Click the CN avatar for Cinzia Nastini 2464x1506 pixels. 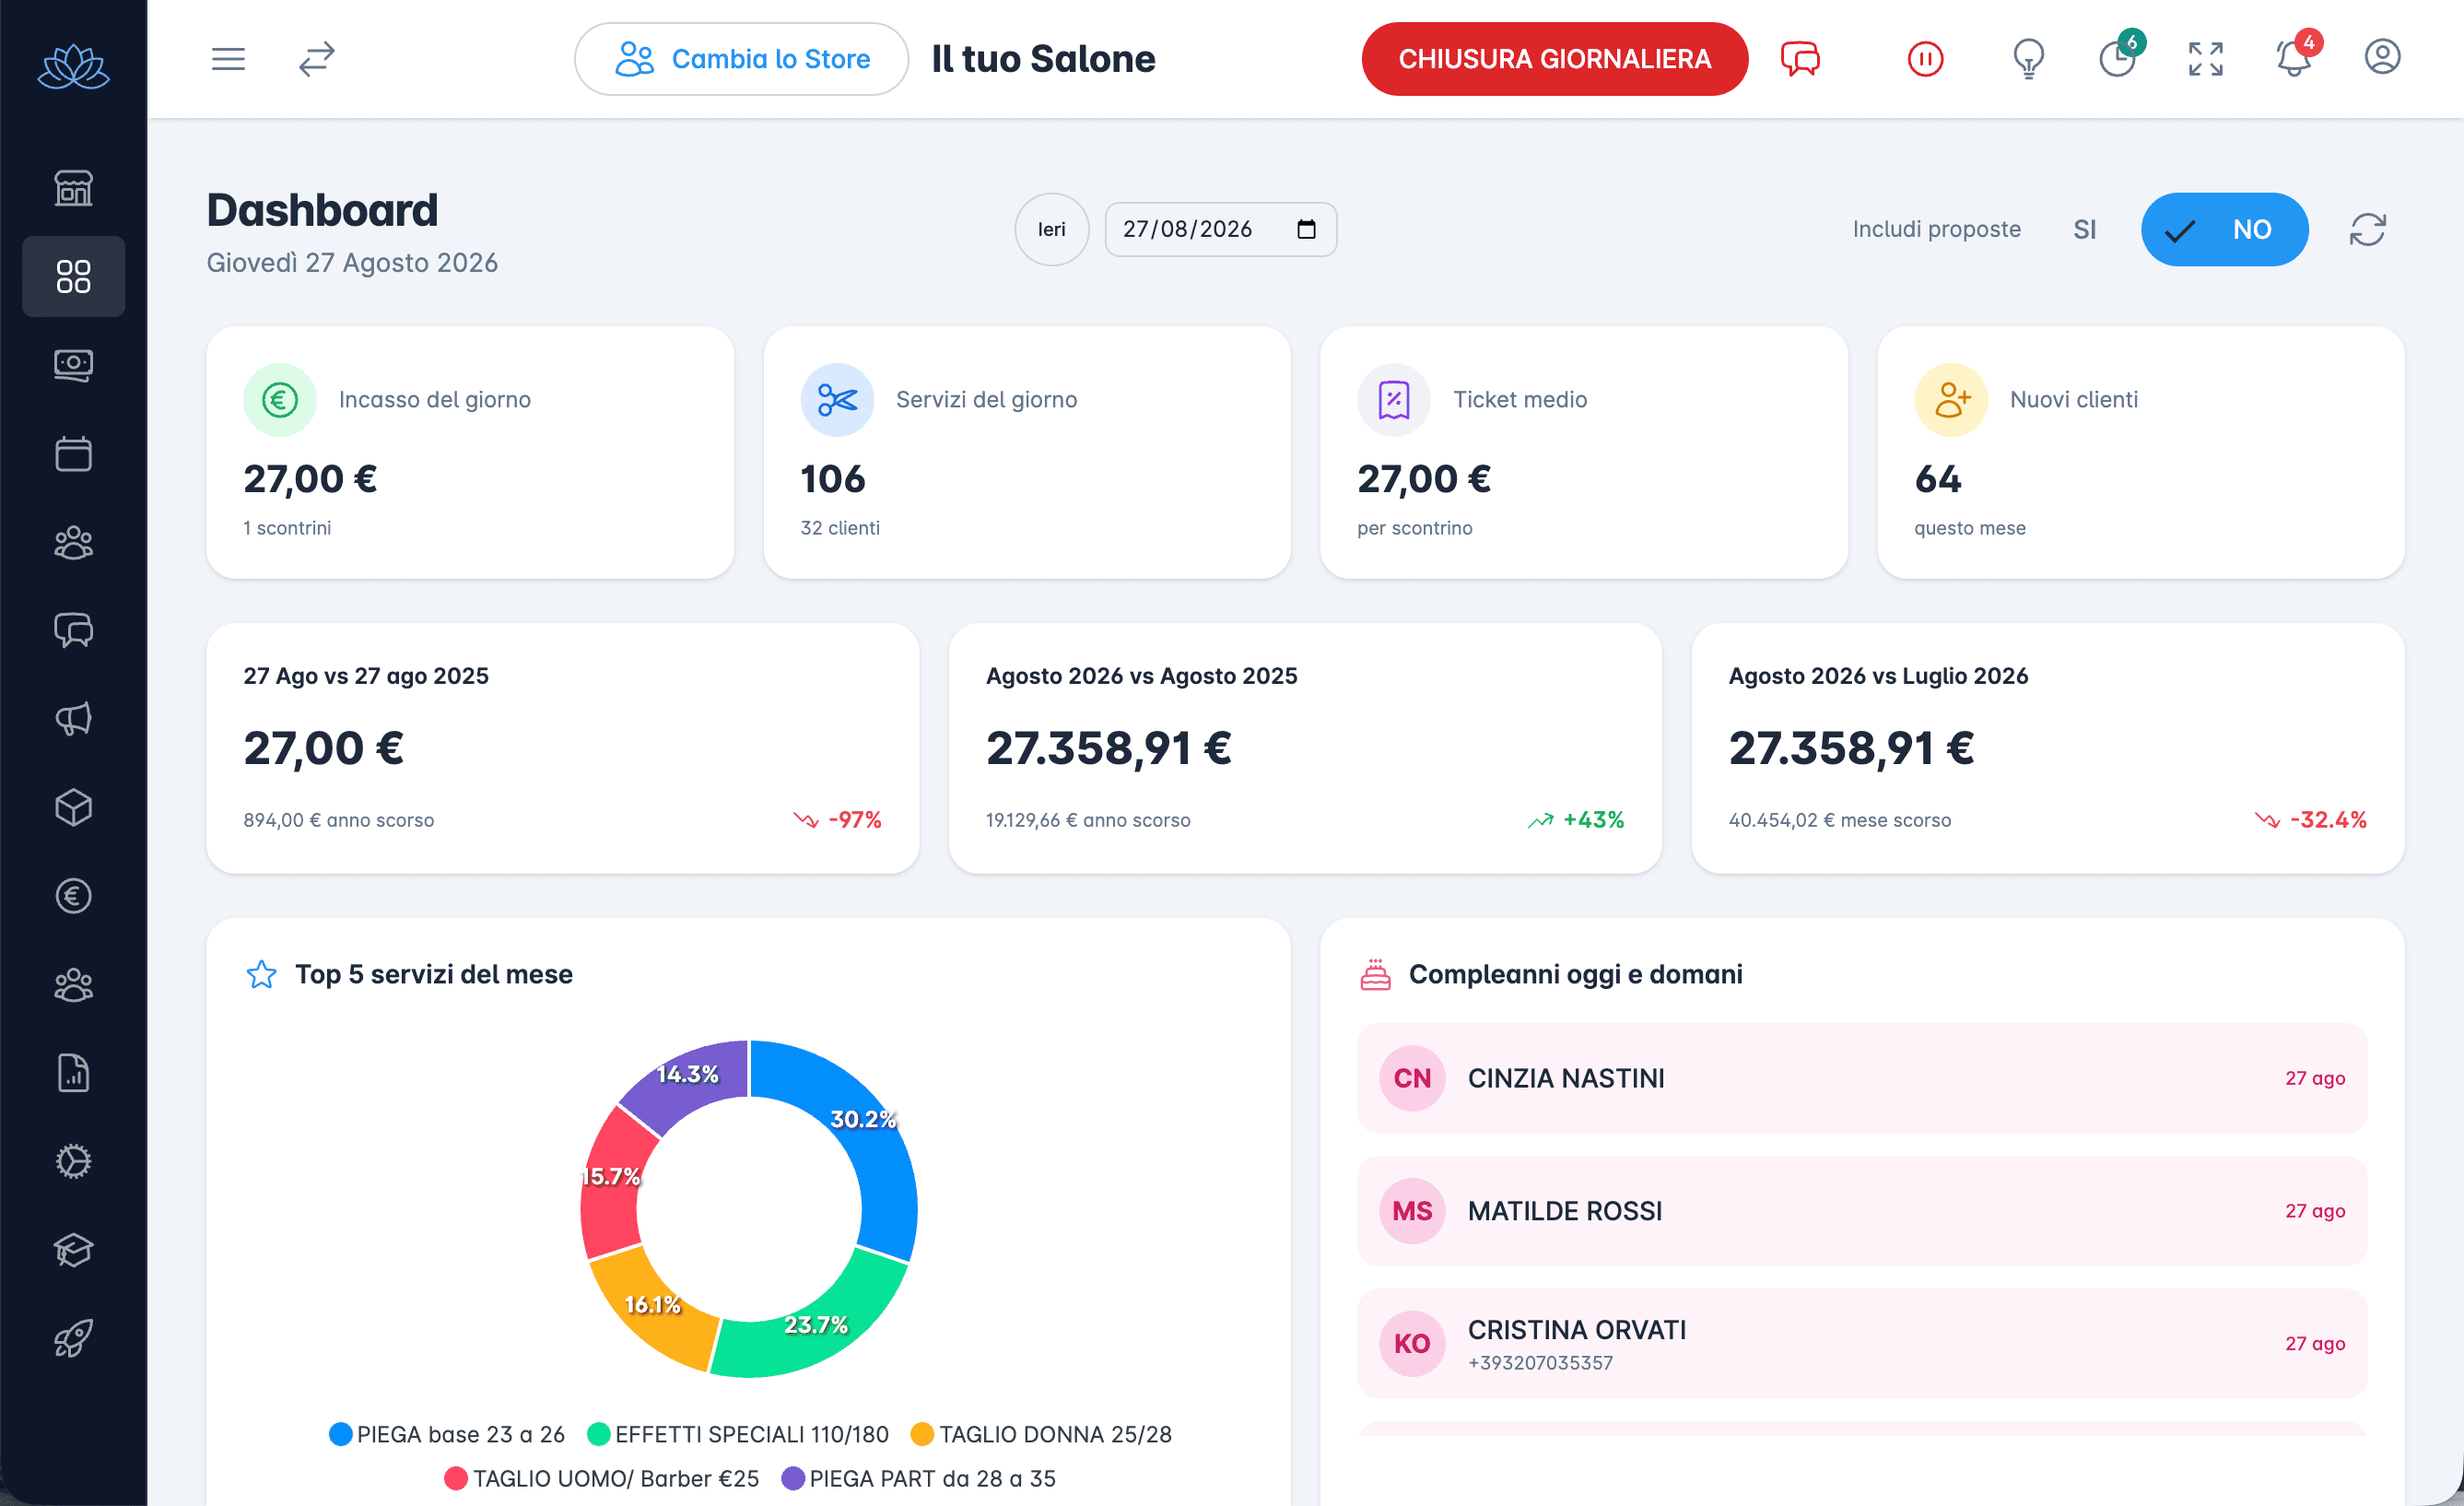point(1412,1078)
